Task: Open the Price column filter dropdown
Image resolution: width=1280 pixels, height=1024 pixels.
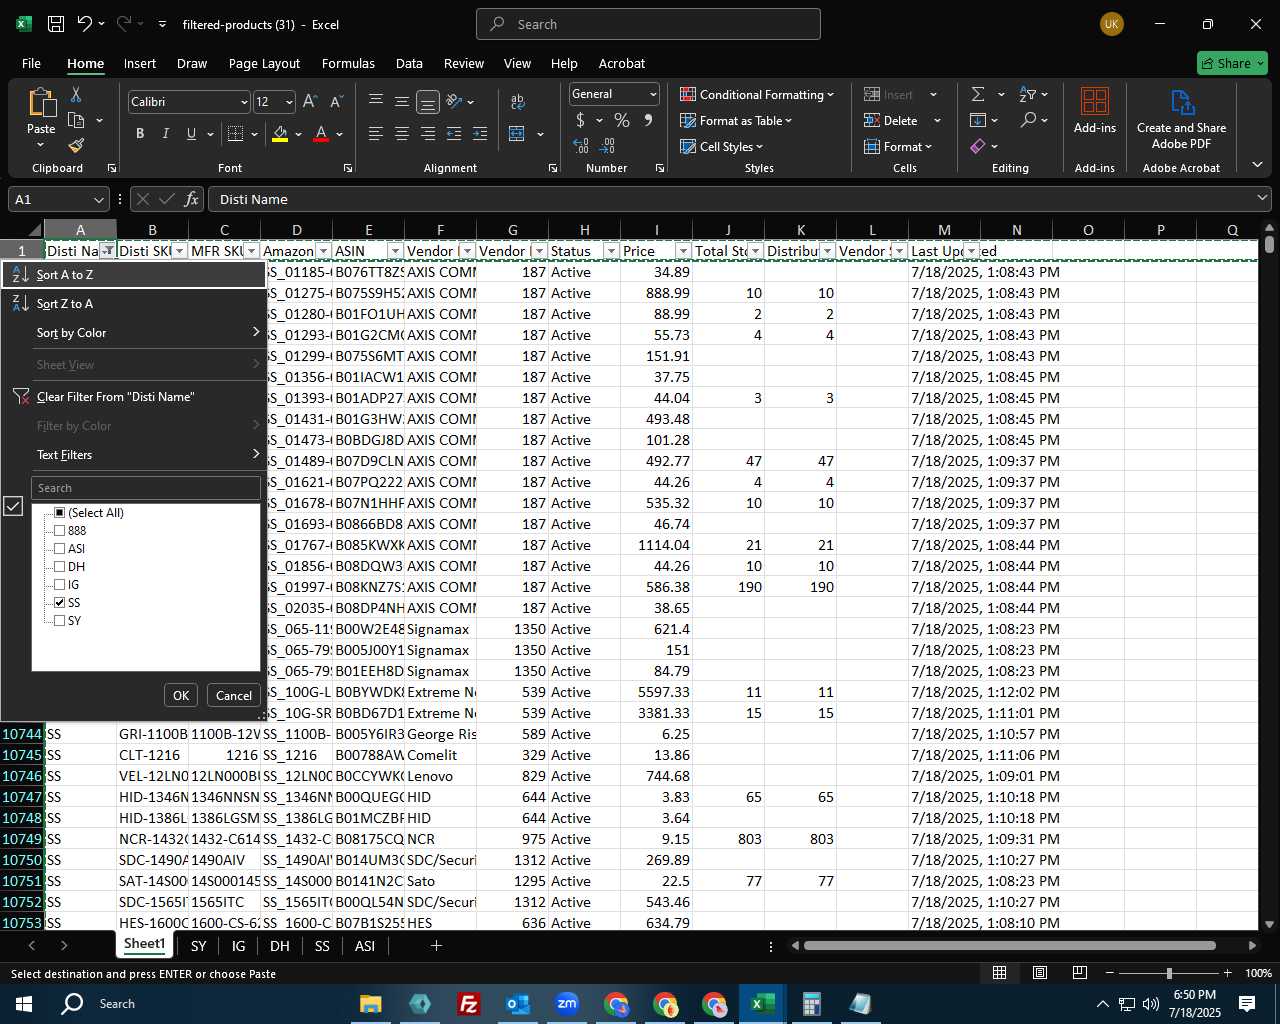Action: [683, 251]
